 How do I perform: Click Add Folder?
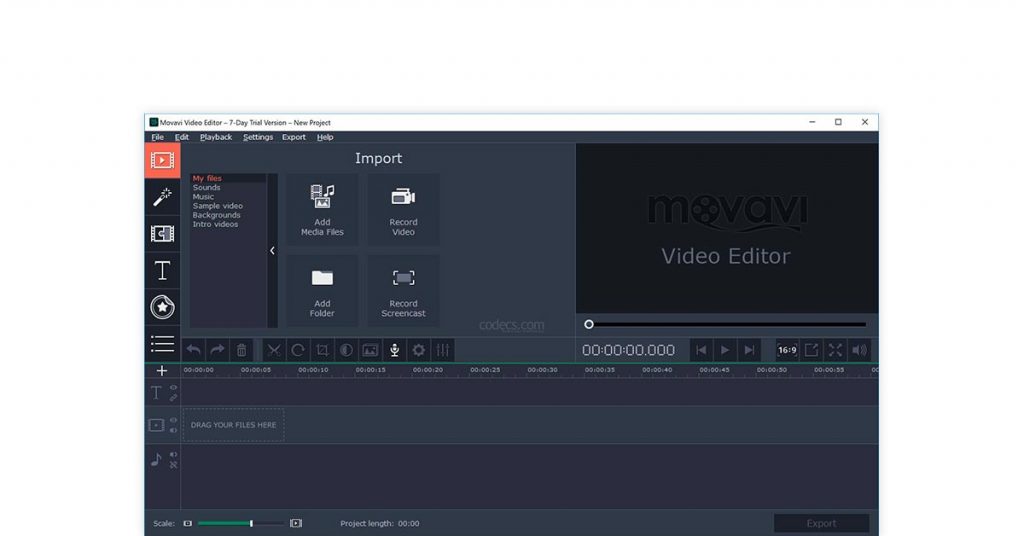point(322,291)
